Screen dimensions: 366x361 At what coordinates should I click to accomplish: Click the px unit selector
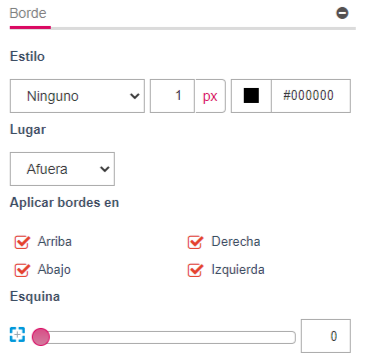pyautogui.click(x=210, y=96)
